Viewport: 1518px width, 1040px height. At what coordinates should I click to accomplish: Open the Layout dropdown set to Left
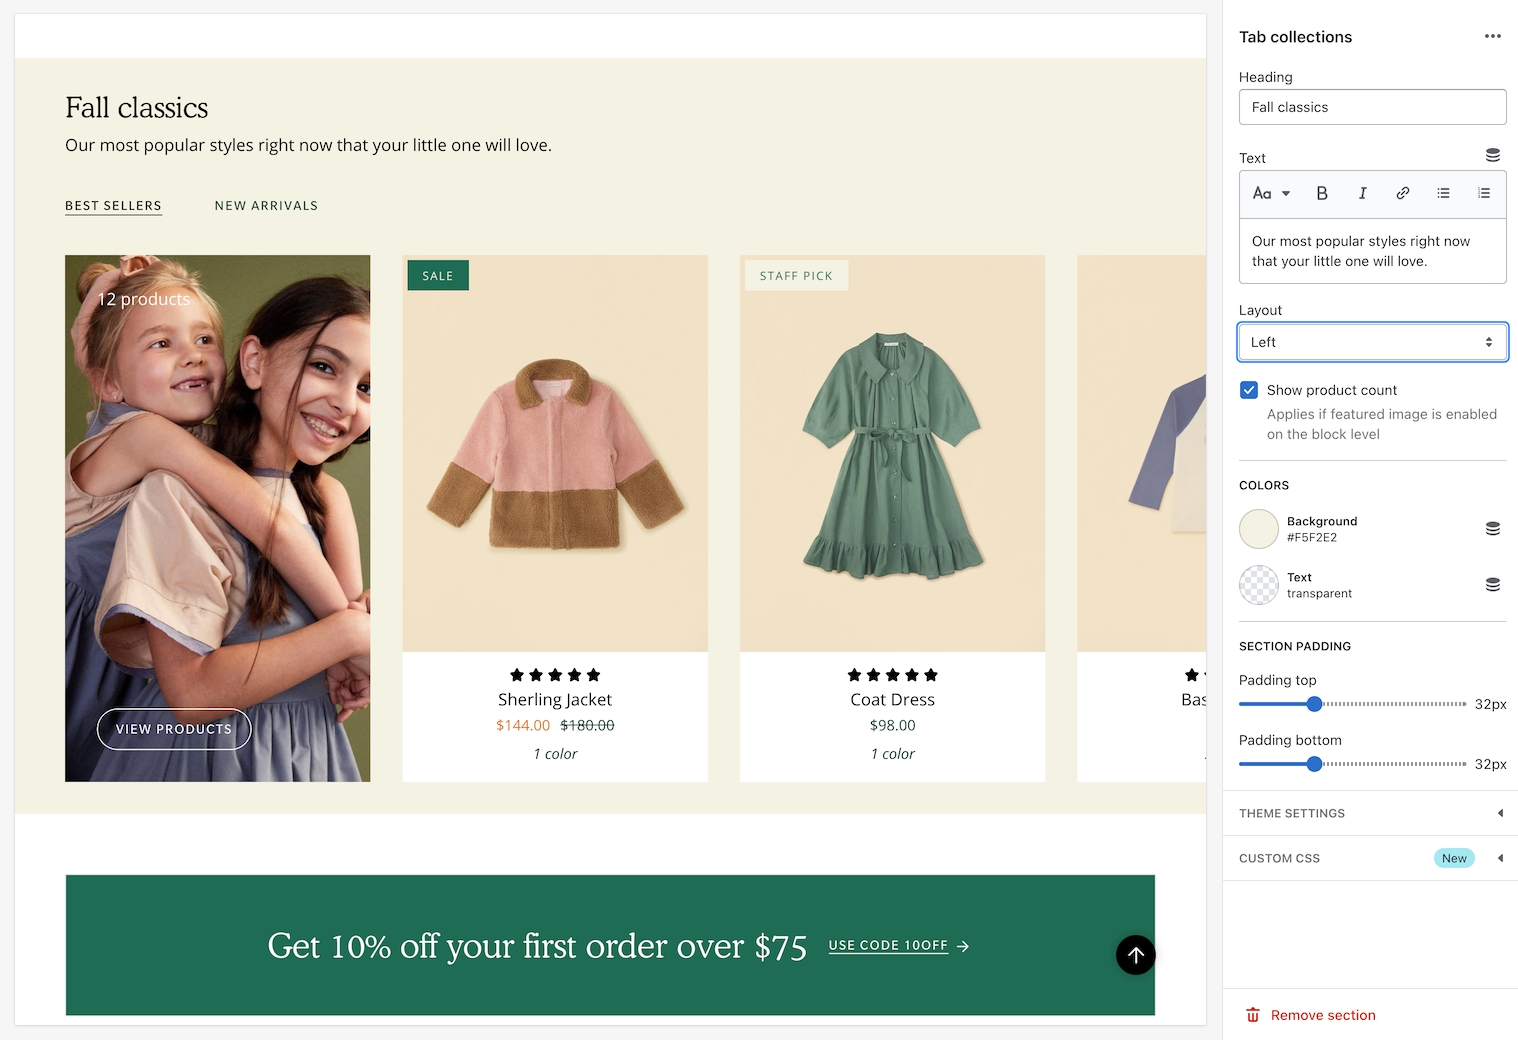click(x=1372, y=342)
